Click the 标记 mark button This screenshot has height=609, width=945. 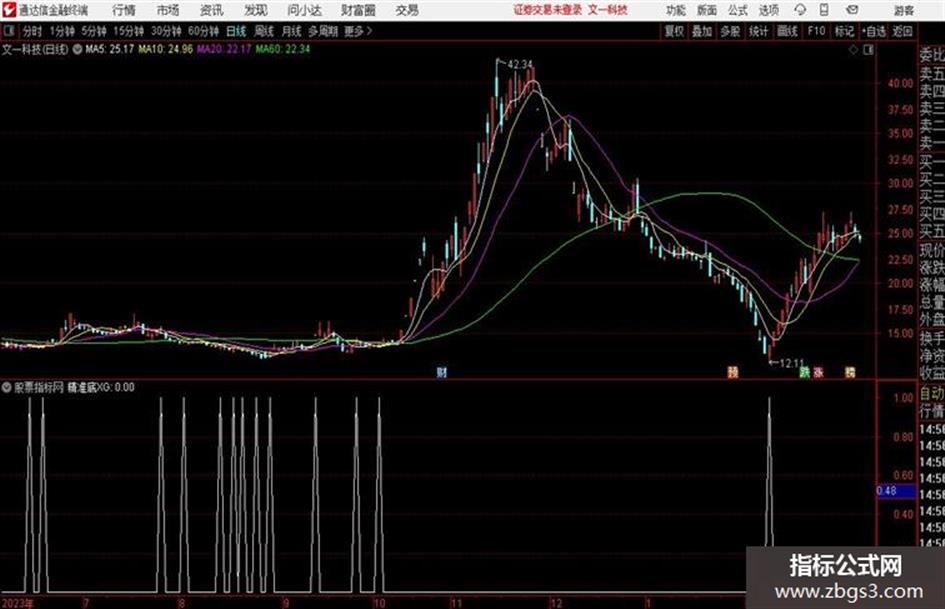point(844,31)
